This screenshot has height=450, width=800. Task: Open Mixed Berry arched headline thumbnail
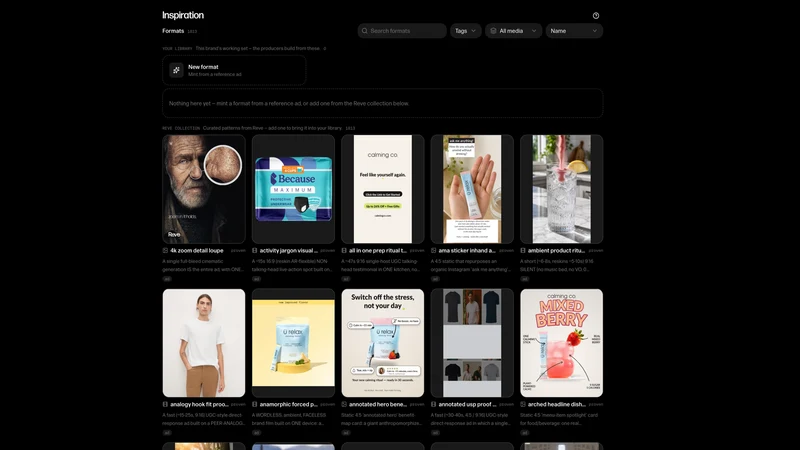pyautogui.click(x=561, y=343)
